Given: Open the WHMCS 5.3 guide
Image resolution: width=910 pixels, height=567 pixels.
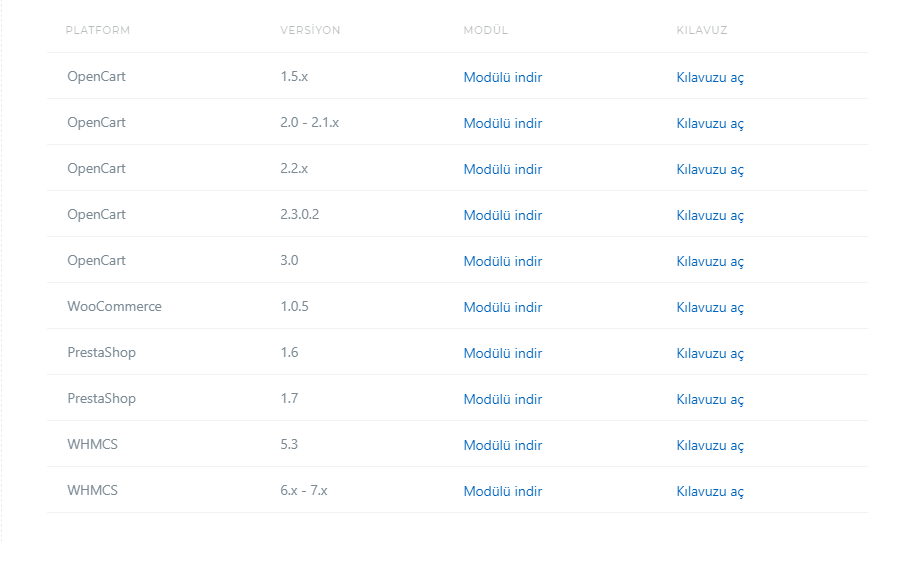Looking at the screenshot, I should [x=710, y=446].
